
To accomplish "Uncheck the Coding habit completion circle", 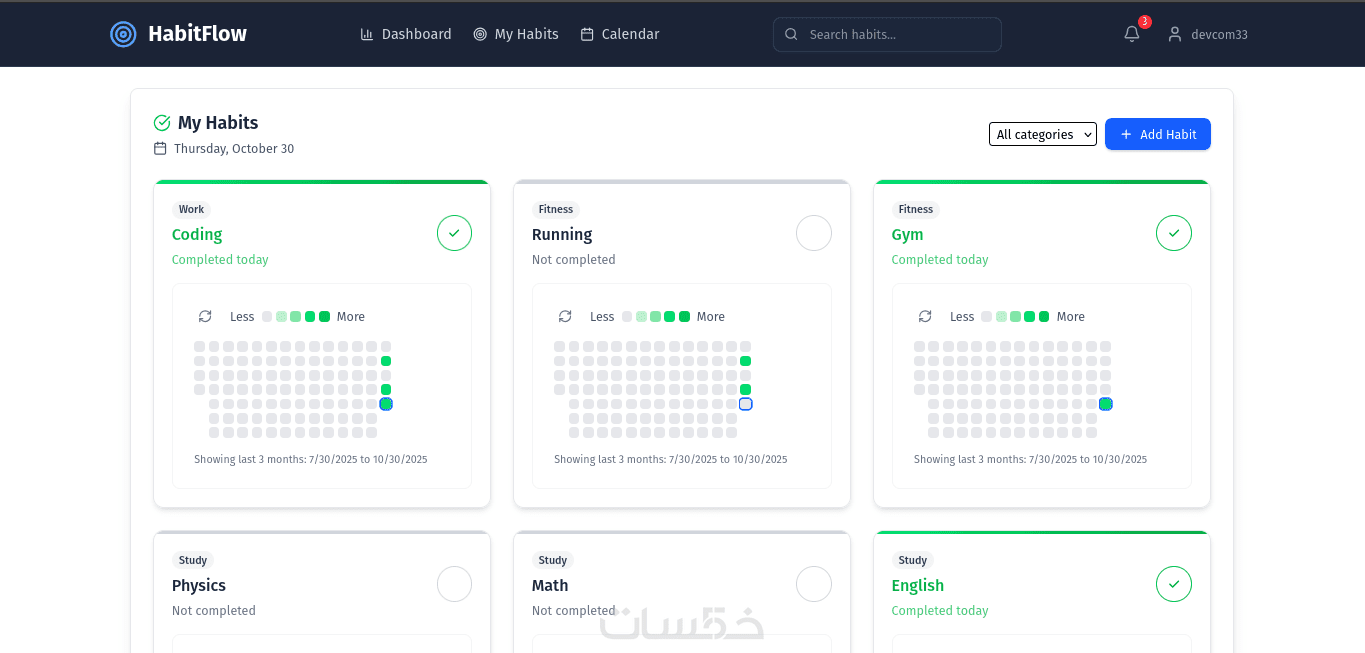I will click(454, 233).
